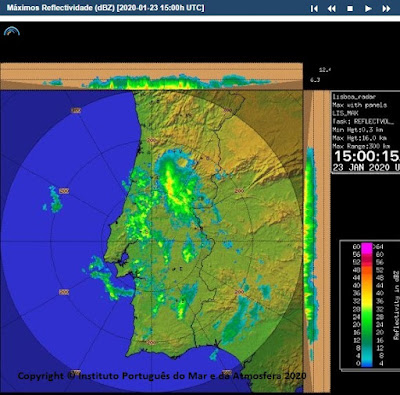Viewport: 400px width, 395px height.
Task: Click the top horizontal cross-section panel
Action: click(151, 77)
